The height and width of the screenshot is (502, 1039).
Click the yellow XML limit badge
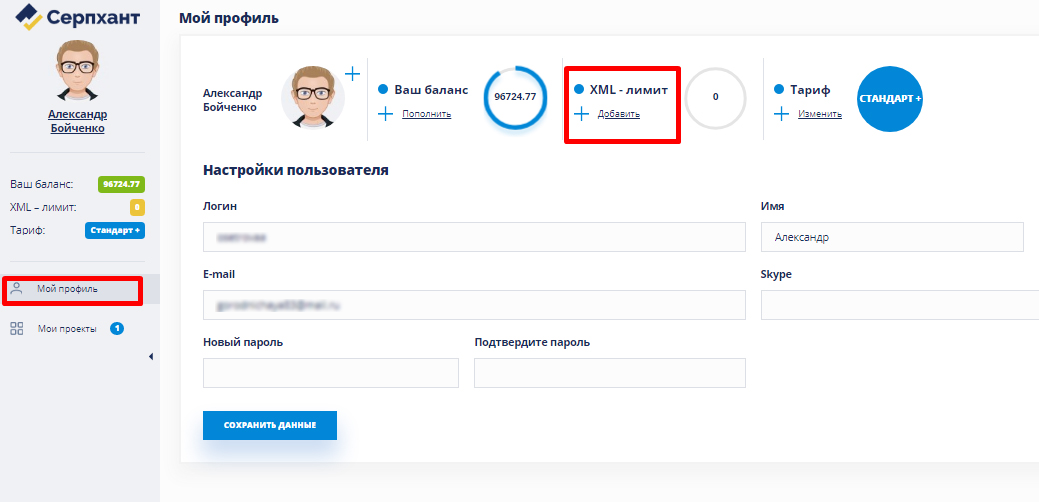tap(137, 207)
